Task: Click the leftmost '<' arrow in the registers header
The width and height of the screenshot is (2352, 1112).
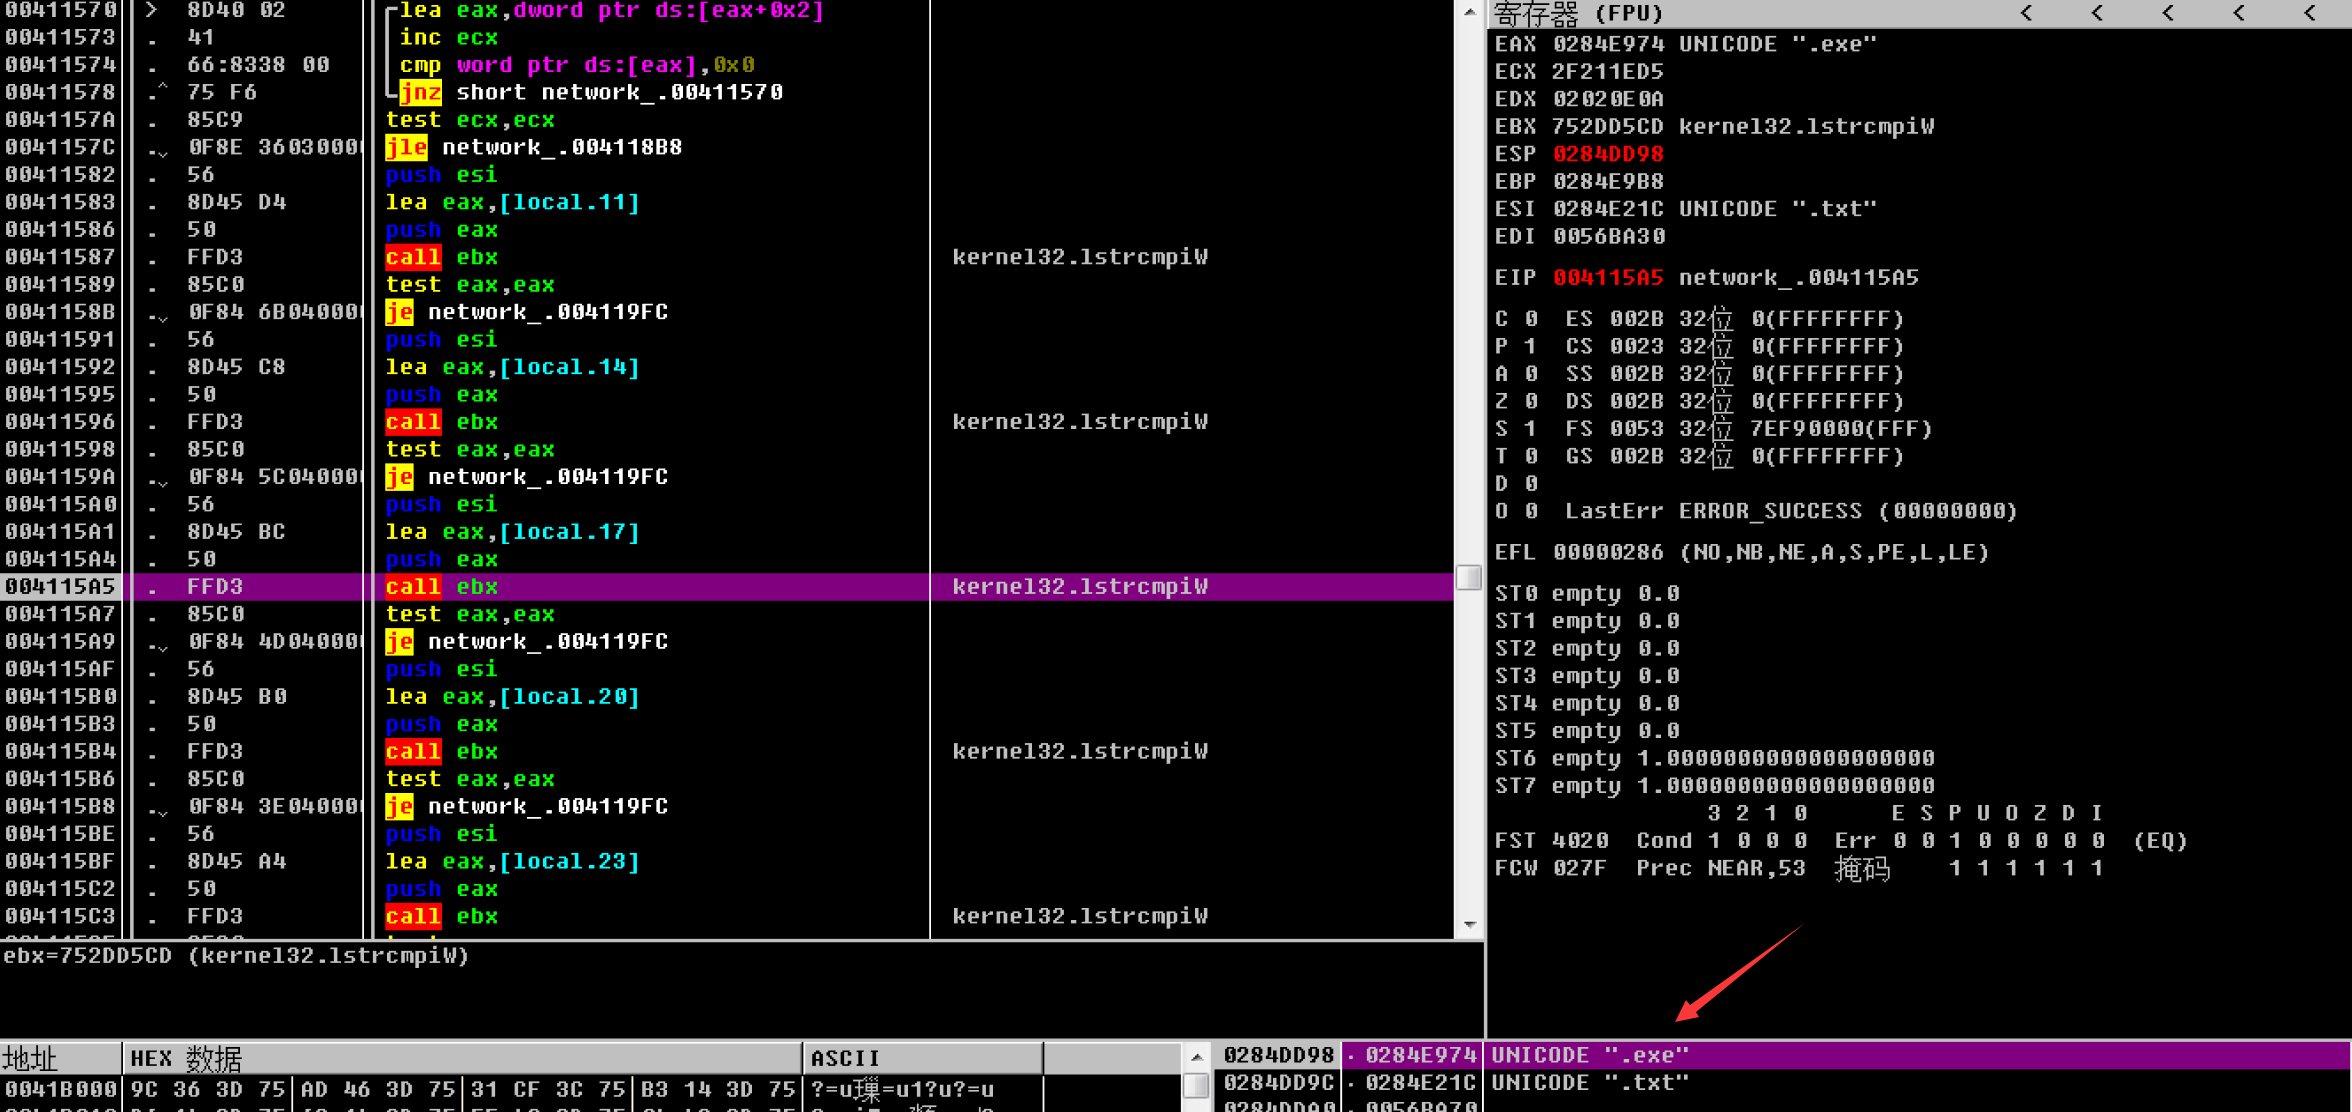Action: click(x=2026, y=13)
